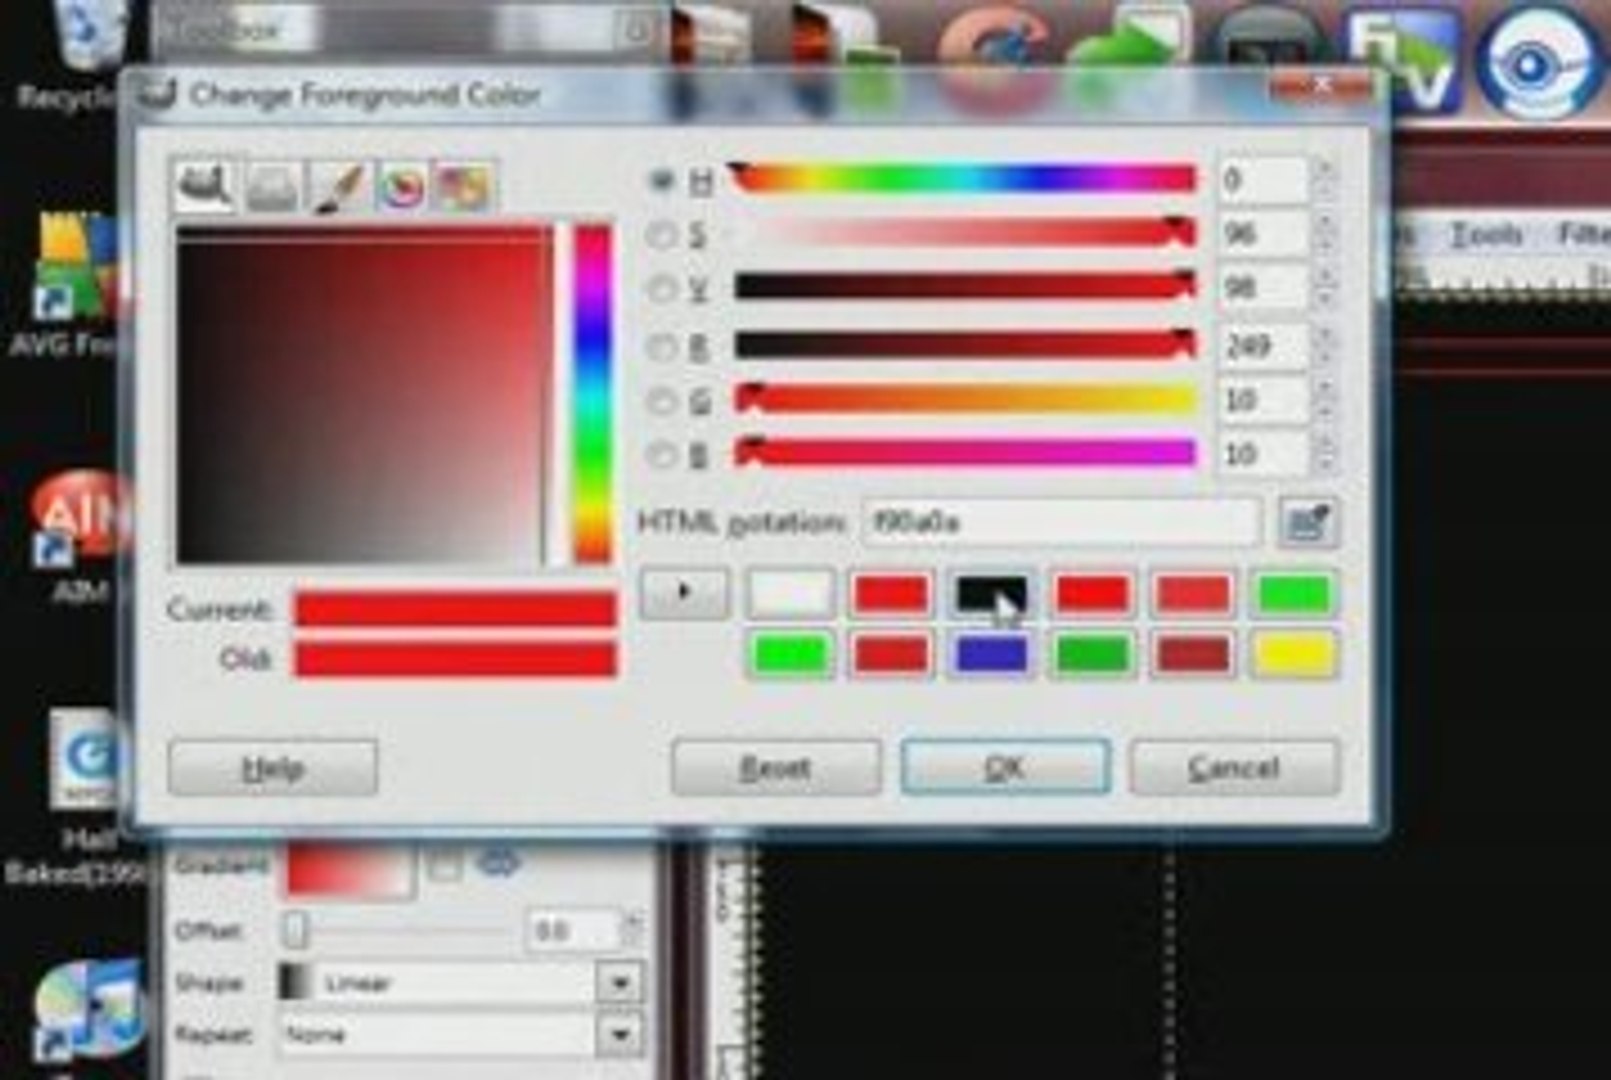Click the Reset button
This screenshot has height=1080, width=1611.
(775, 767)
